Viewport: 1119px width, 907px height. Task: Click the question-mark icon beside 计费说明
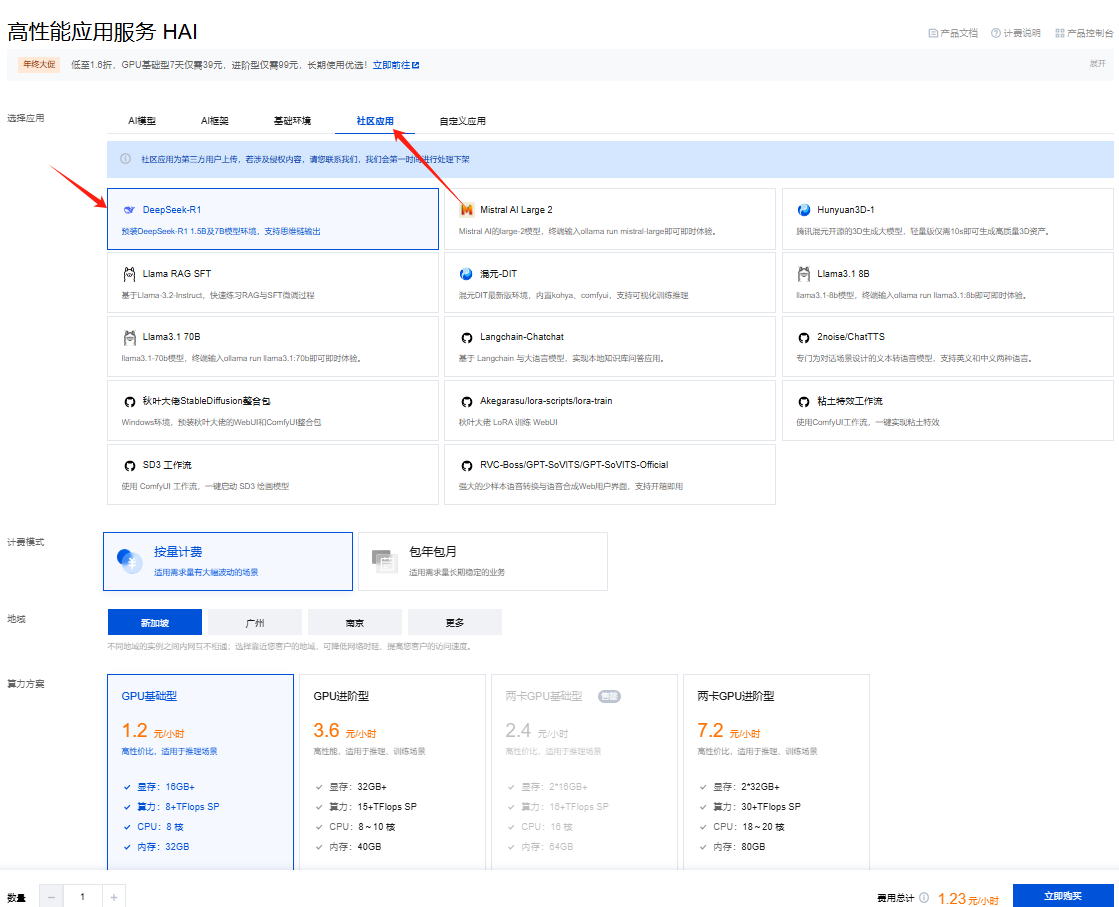coord(996,34)
